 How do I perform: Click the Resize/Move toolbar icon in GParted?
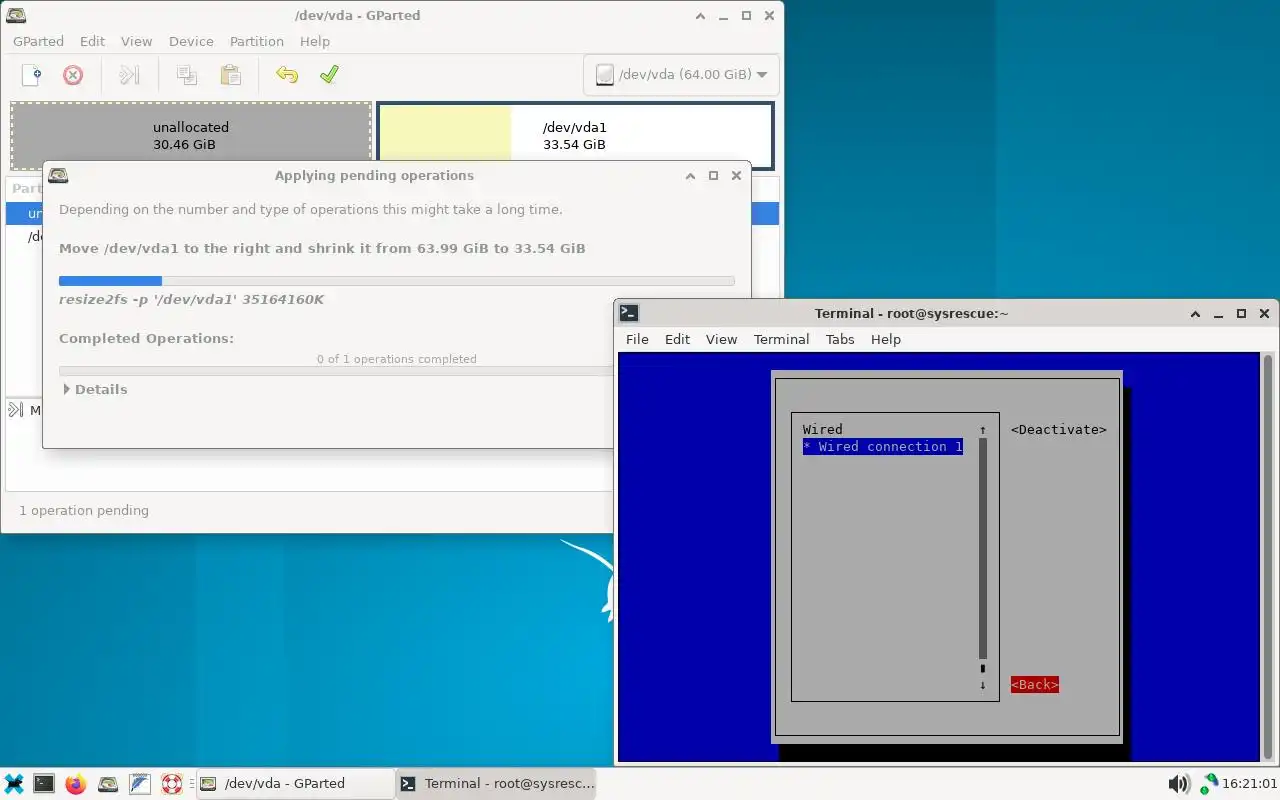coord(129,75)
